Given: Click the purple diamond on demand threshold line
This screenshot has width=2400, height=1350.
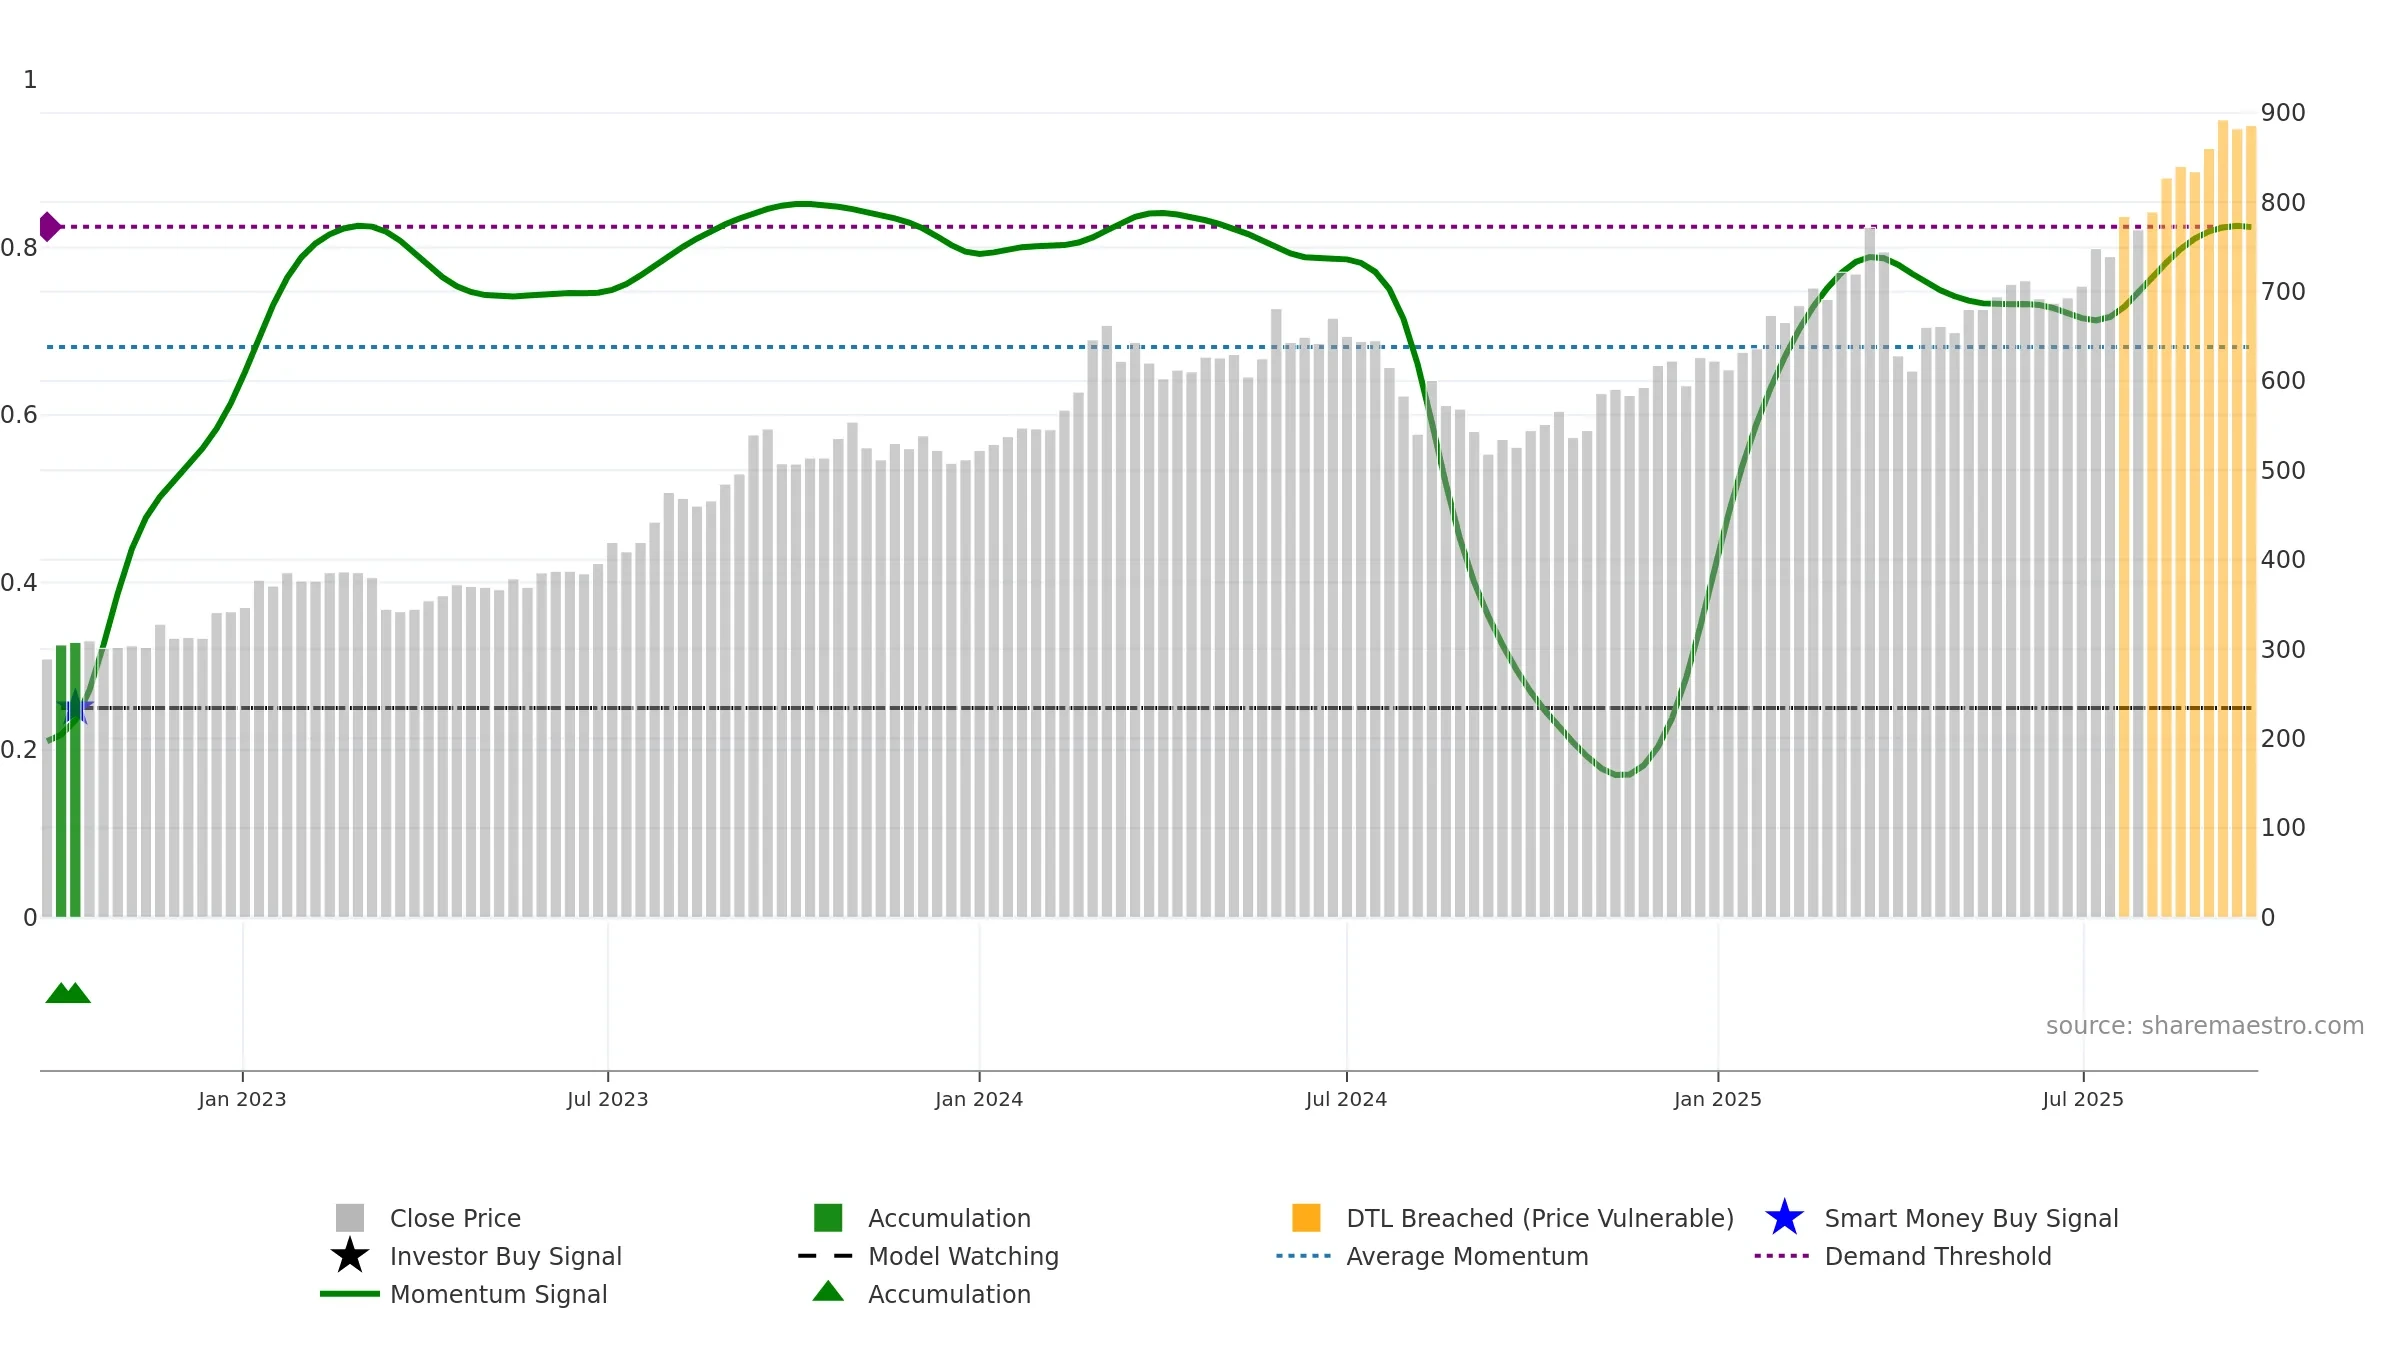Looking at the screenshot, I should pos(49,227).
